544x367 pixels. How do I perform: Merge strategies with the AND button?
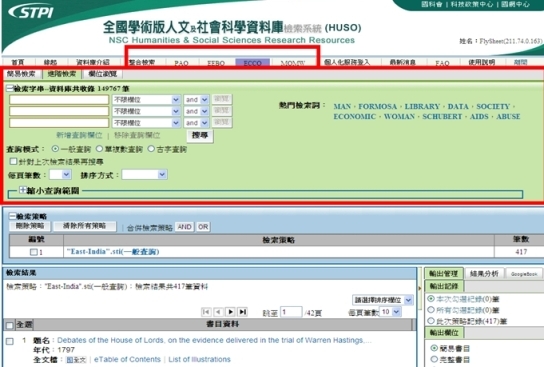(184, 227)
